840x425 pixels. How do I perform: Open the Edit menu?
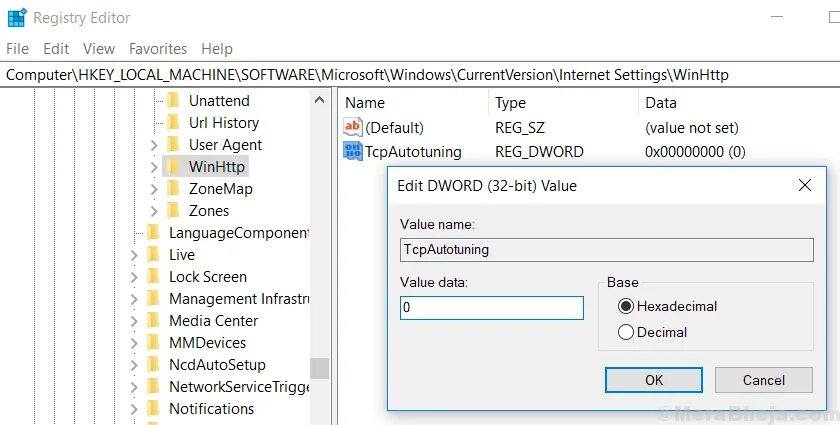(56, 49)
